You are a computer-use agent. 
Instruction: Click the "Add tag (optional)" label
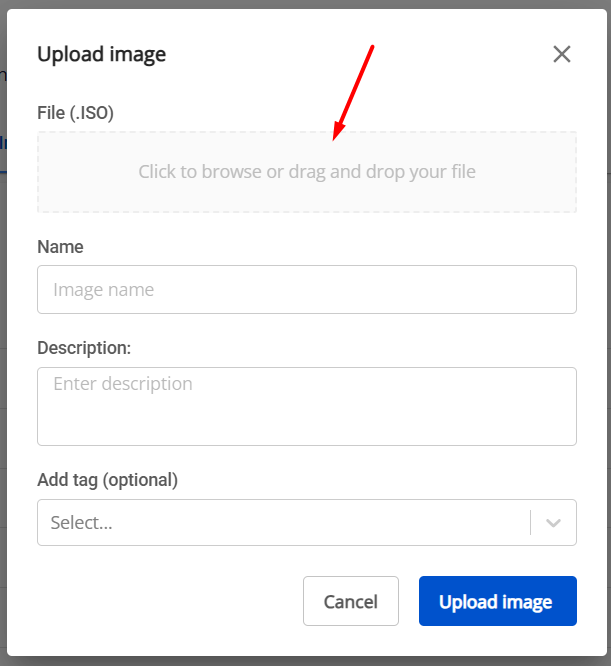(x=107, y=480)
